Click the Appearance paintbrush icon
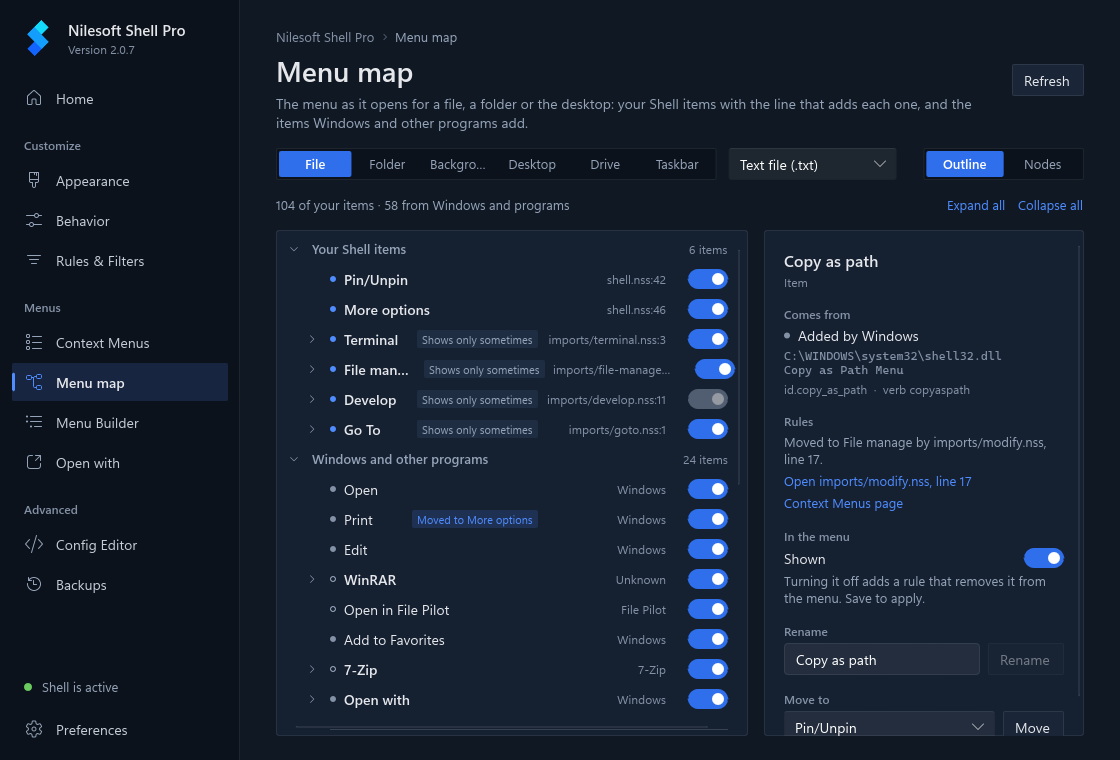 click(x=34, y=181)
